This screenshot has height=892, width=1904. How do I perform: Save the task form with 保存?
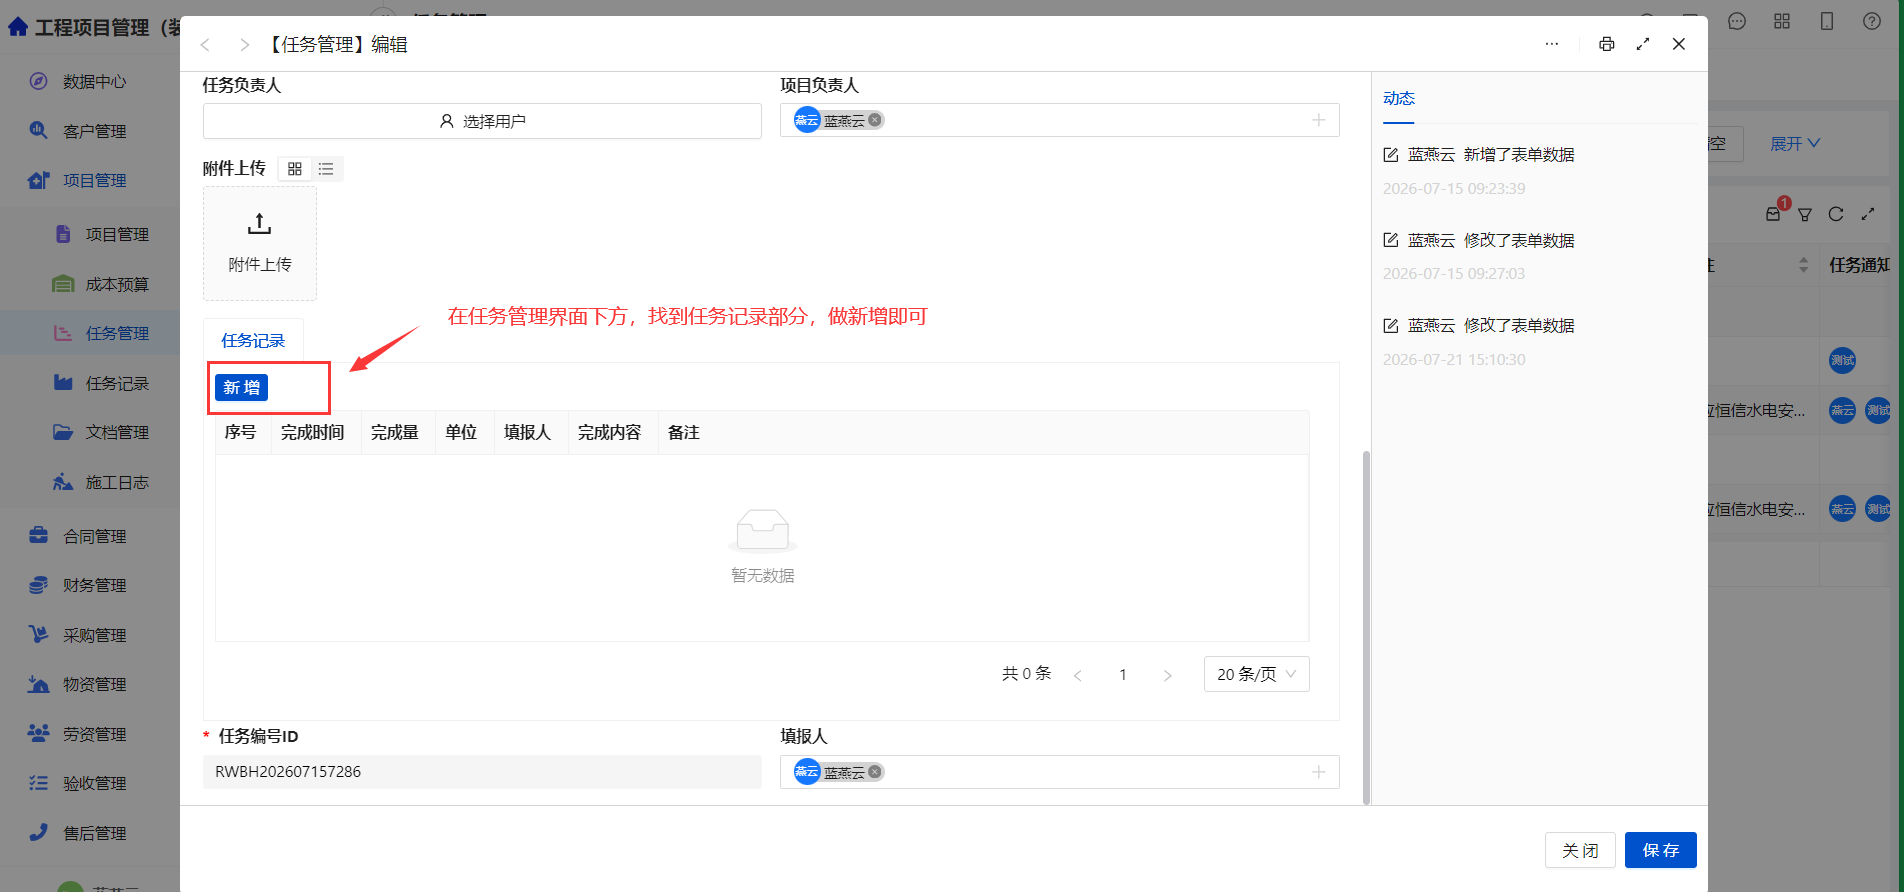(x=1660, y=850)
